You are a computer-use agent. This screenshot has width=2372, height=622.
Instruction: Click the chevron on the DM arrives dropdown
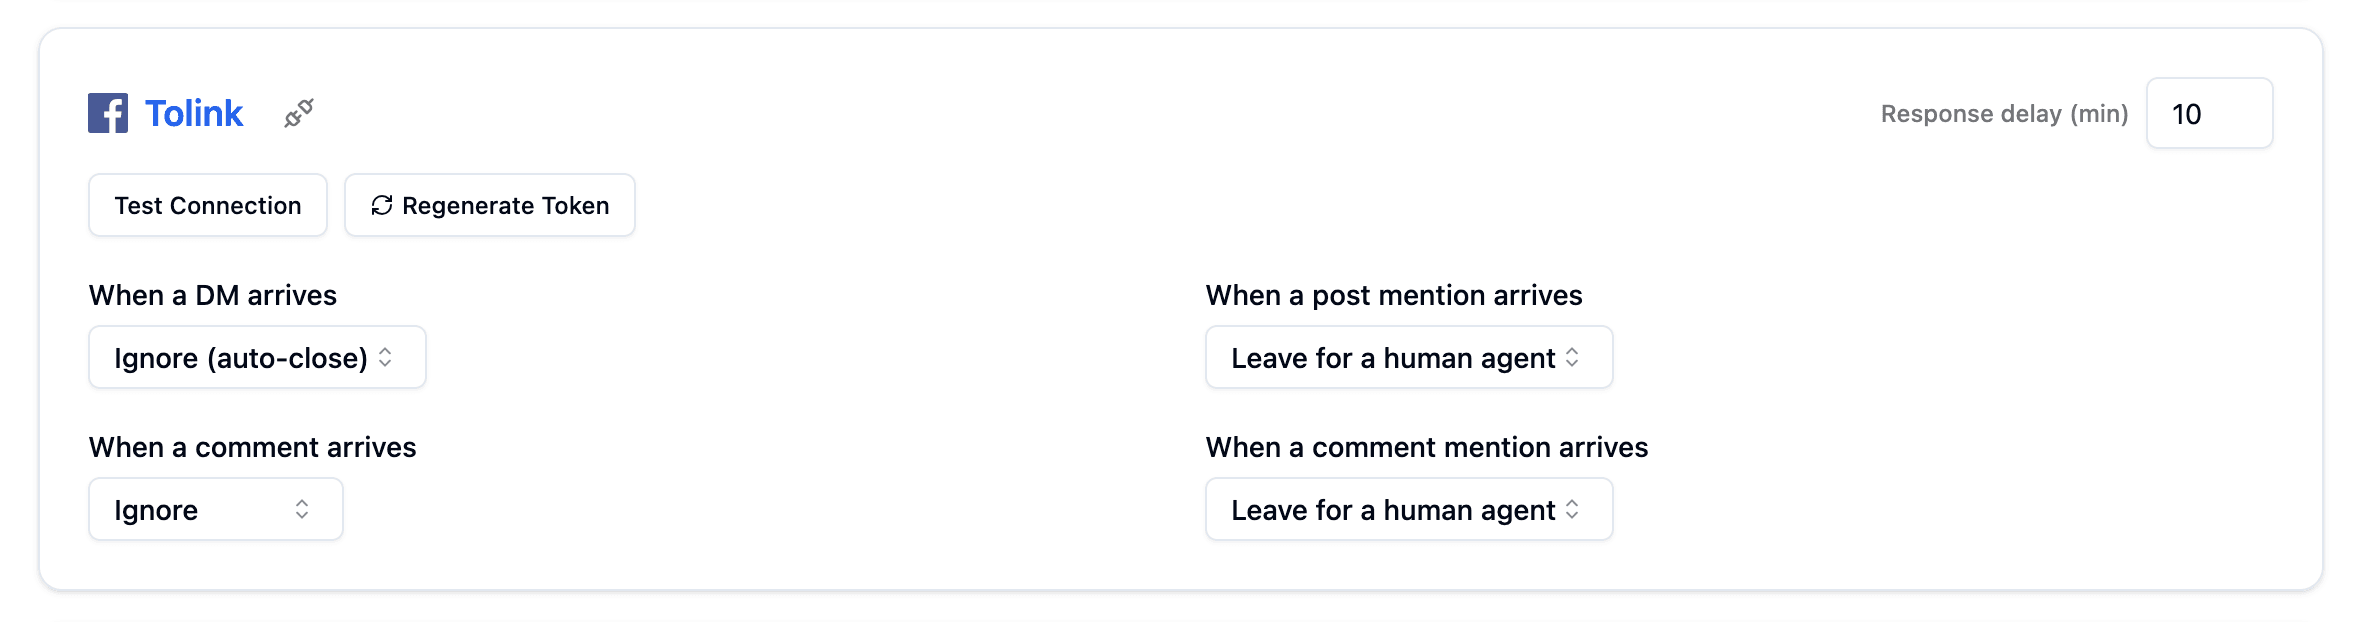[388, 357]
